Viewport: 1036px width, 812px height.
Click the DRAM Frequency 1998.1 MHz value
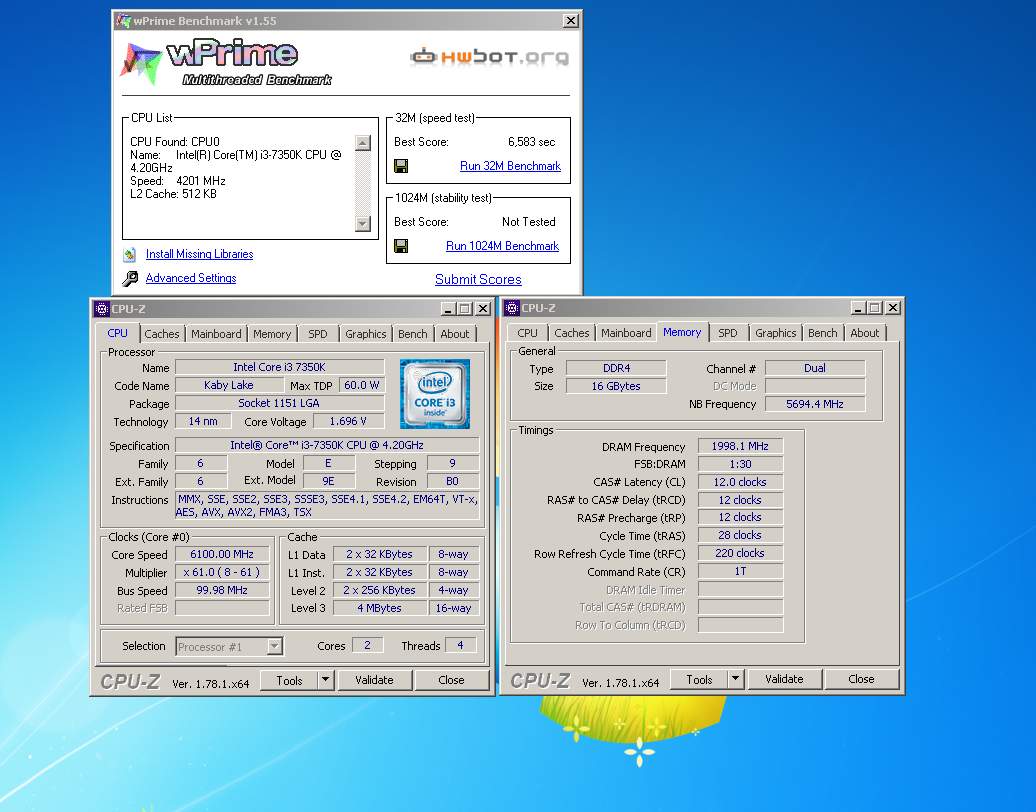click(740, 446)
